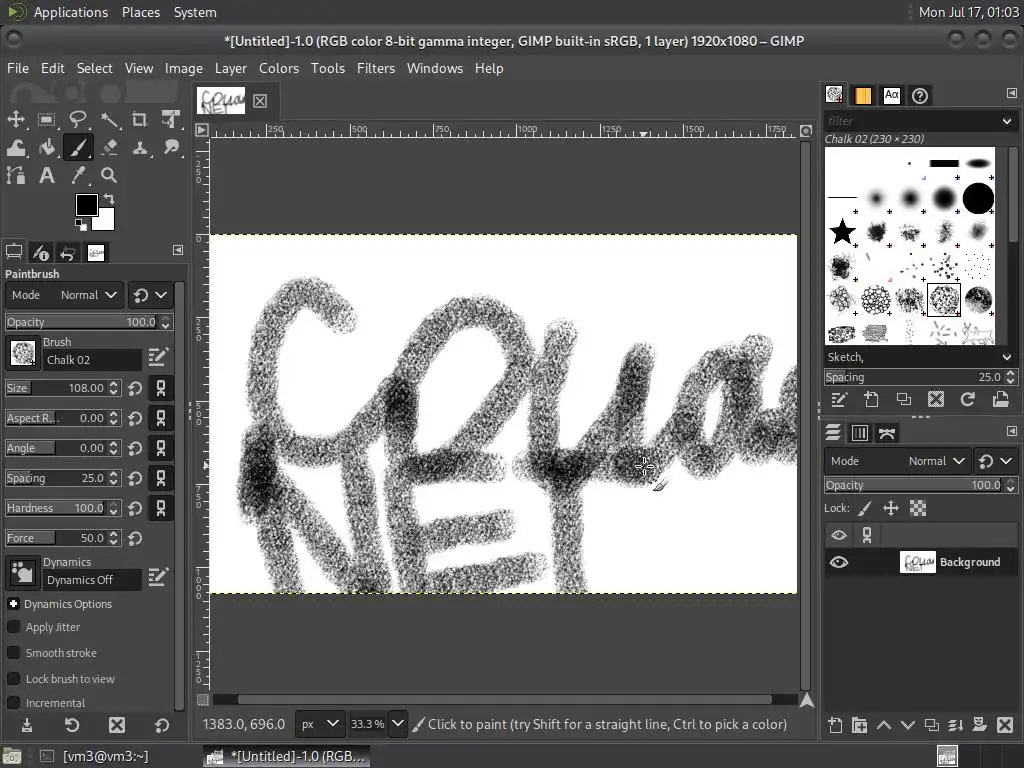The width and height of the screenshot is (1024, 768).
Task: Enable Lock brush to view
Action: click(x=13, y=679)
